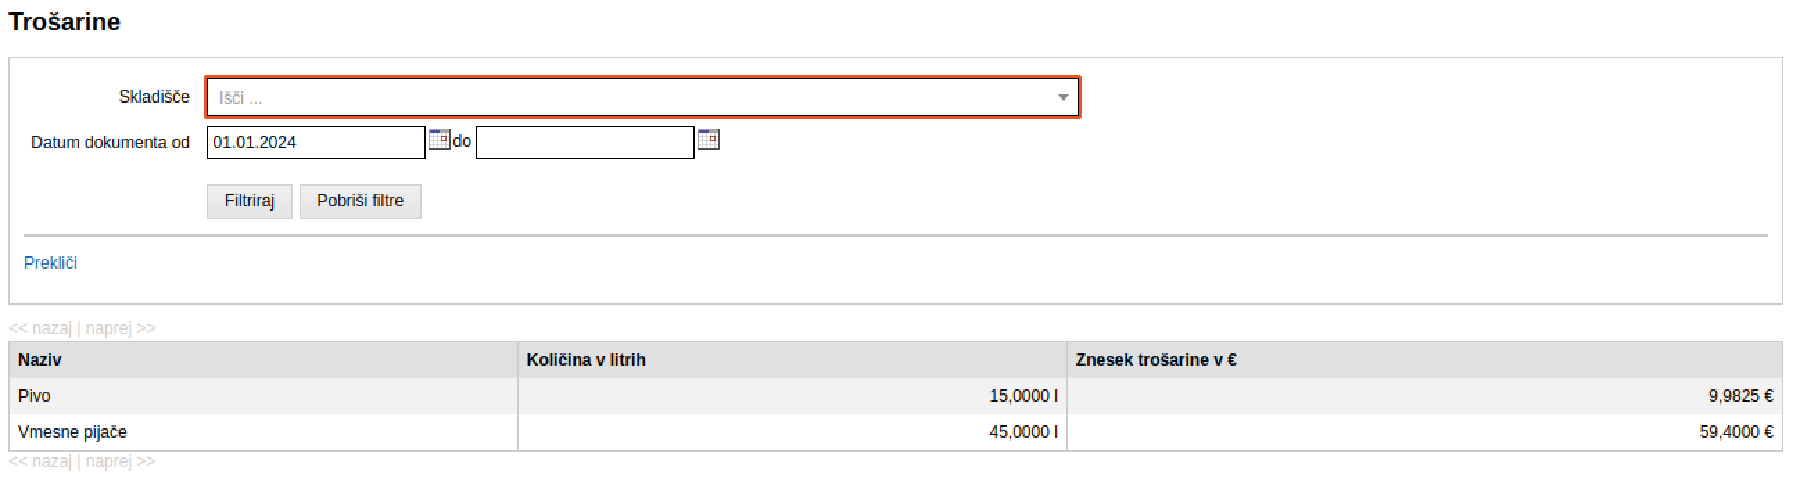1800x478 pixels.
Task: Select the Pivo row name
Action: point(34,396)
